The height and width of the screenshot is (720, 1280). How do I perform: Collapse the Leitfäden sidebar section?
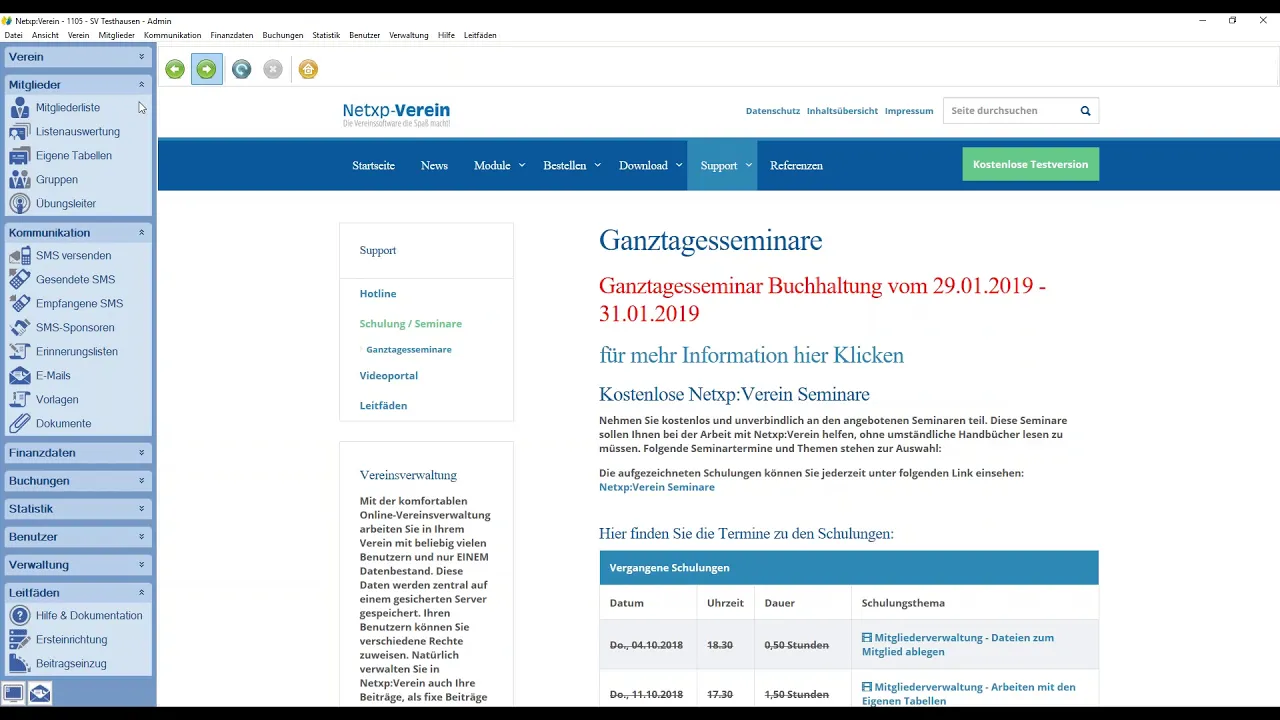click(x=78, y=593)
